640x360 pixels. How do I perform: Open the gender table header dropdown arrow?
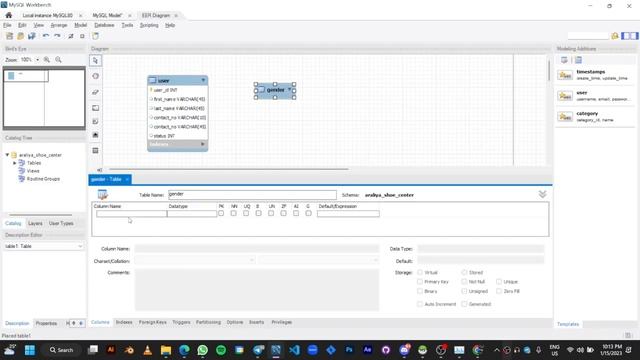[x=290, y=89]
